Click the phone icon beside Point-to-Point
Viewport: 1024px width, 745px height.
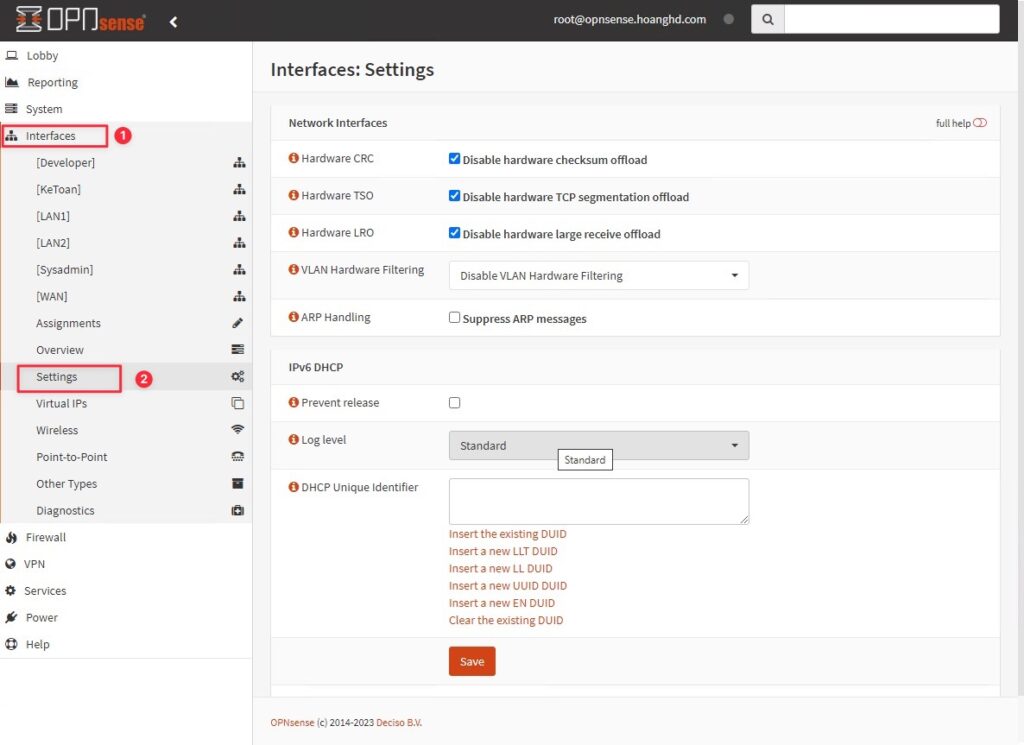click(238, 456)
